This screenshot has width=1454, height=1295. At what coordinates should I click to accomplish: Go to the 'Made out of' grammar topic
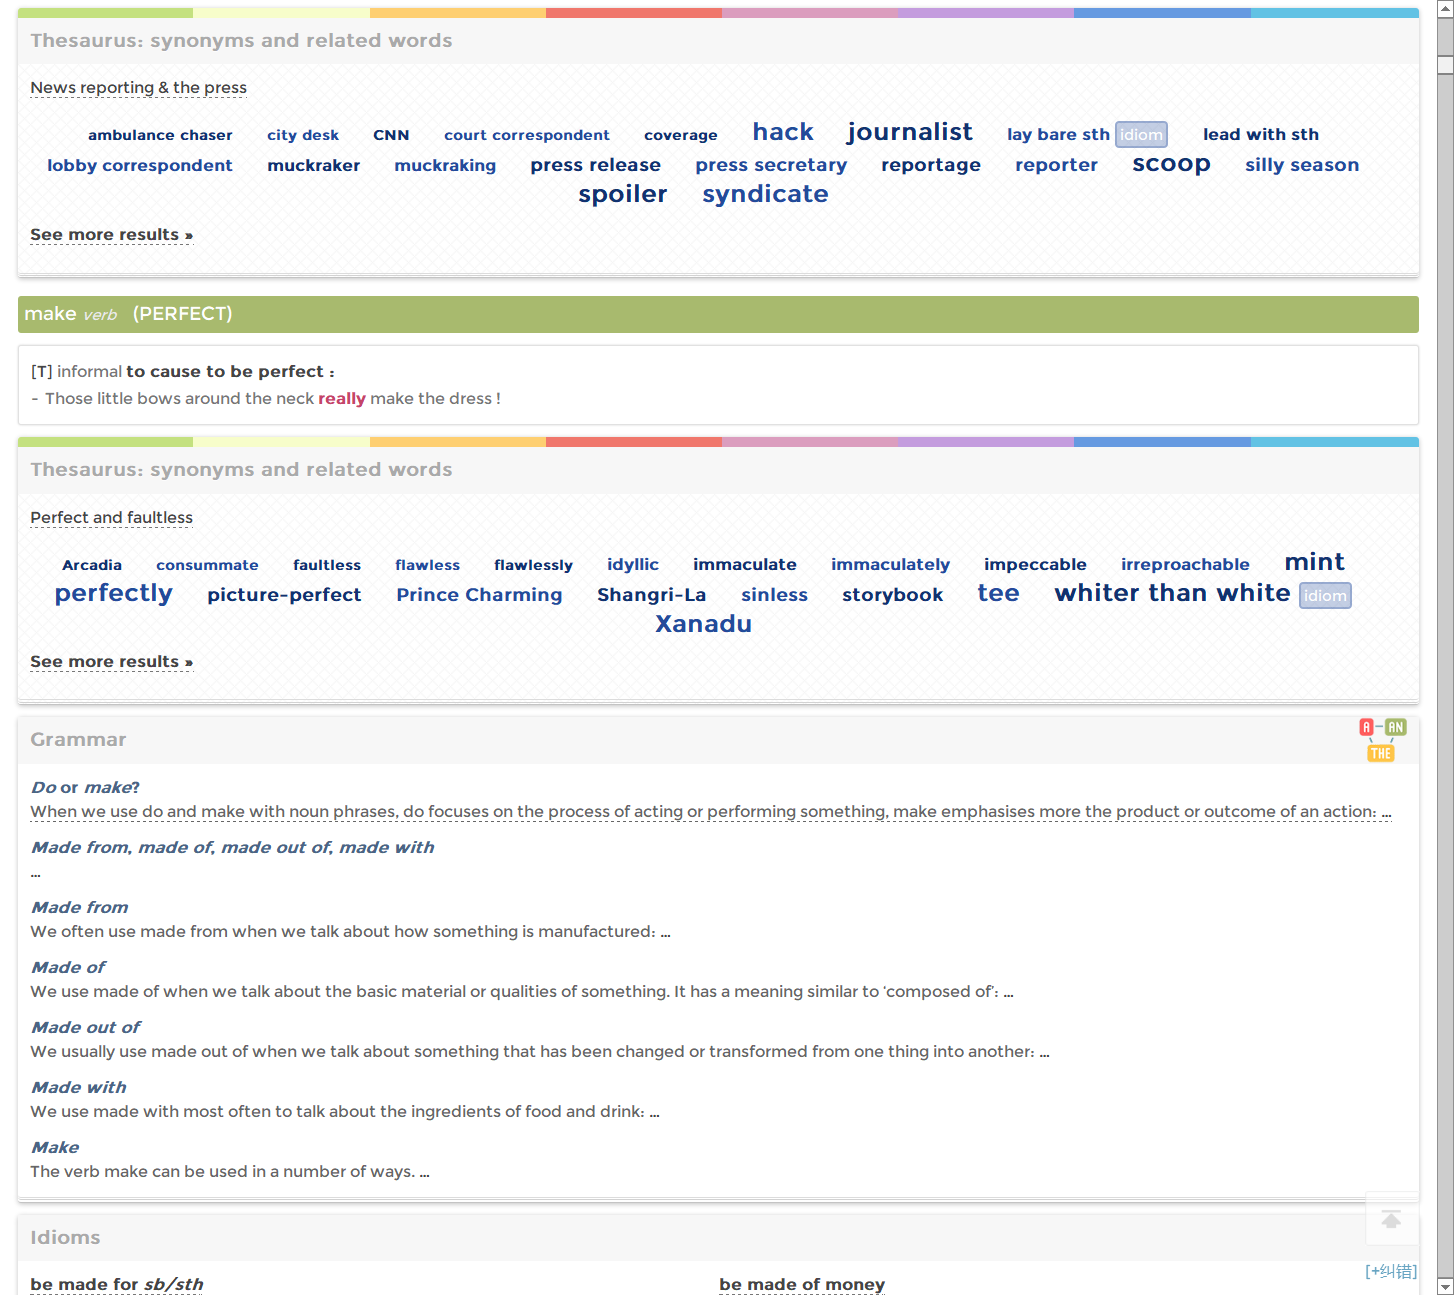[85, 1028]
